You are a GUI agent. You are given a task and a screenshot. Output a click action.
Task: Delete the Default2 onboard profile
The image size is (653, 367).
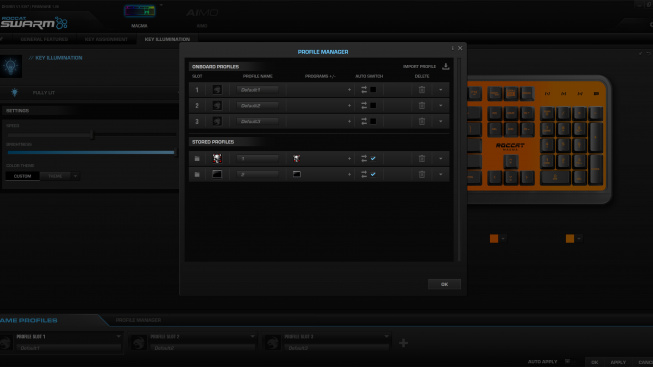pyautogui.click(x=422, y=105)
